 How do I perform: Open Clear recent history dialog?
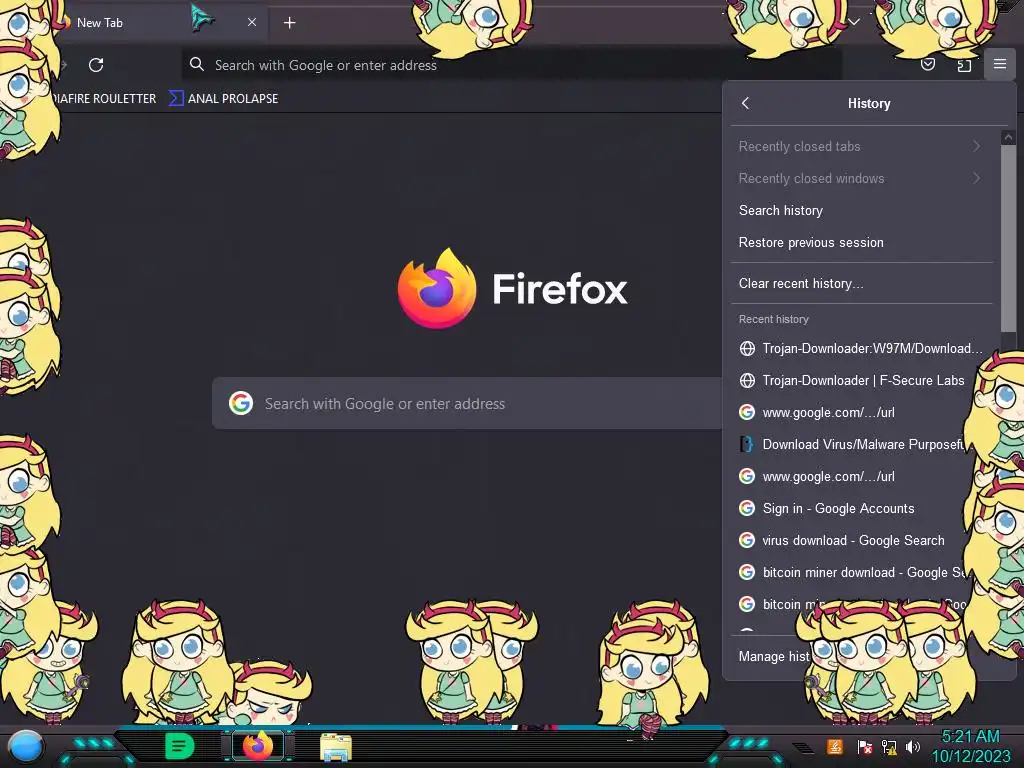[860, 283]
